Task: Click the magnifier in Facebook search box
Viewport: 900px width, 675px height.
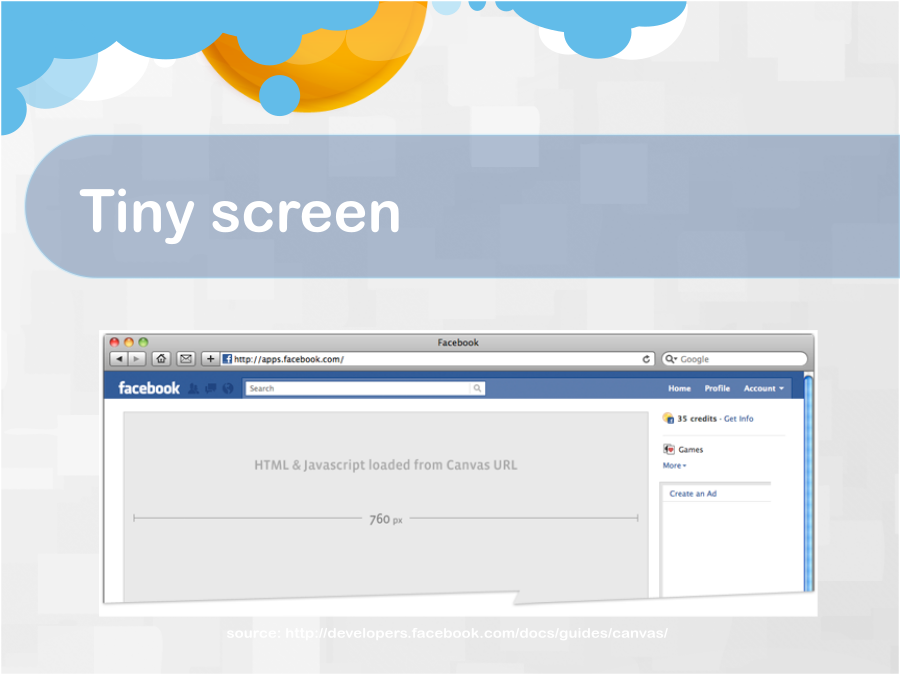Action: [x=477, y=388]
